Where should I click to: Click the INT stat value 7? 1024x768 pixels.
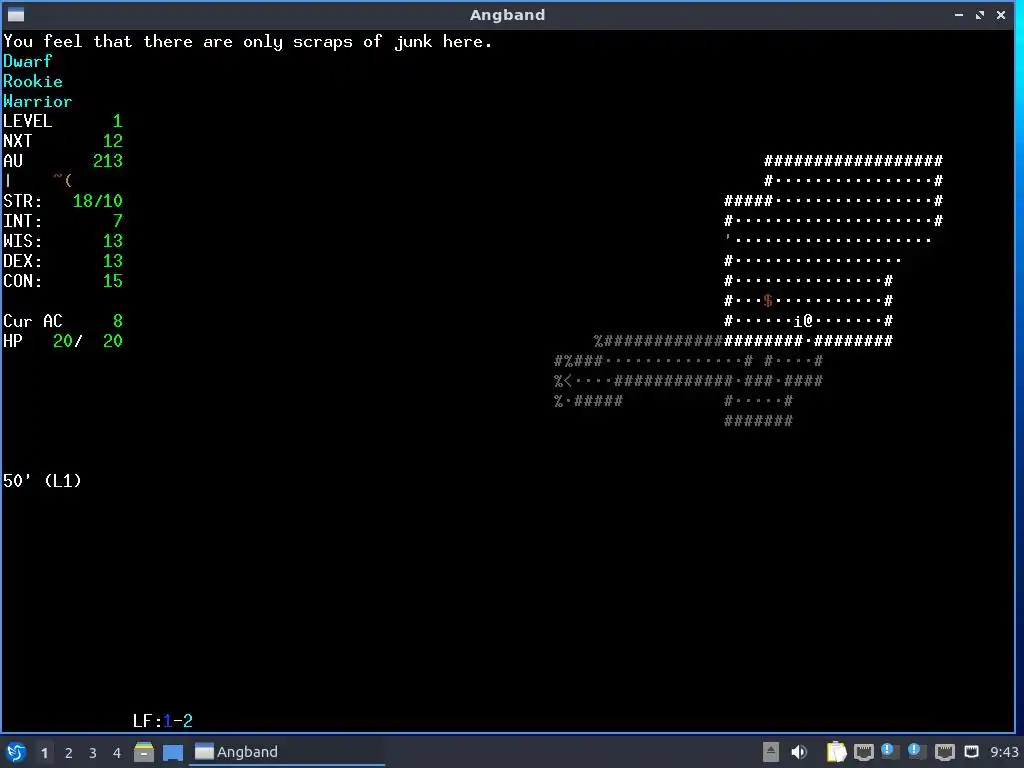[x=118, y=221]
